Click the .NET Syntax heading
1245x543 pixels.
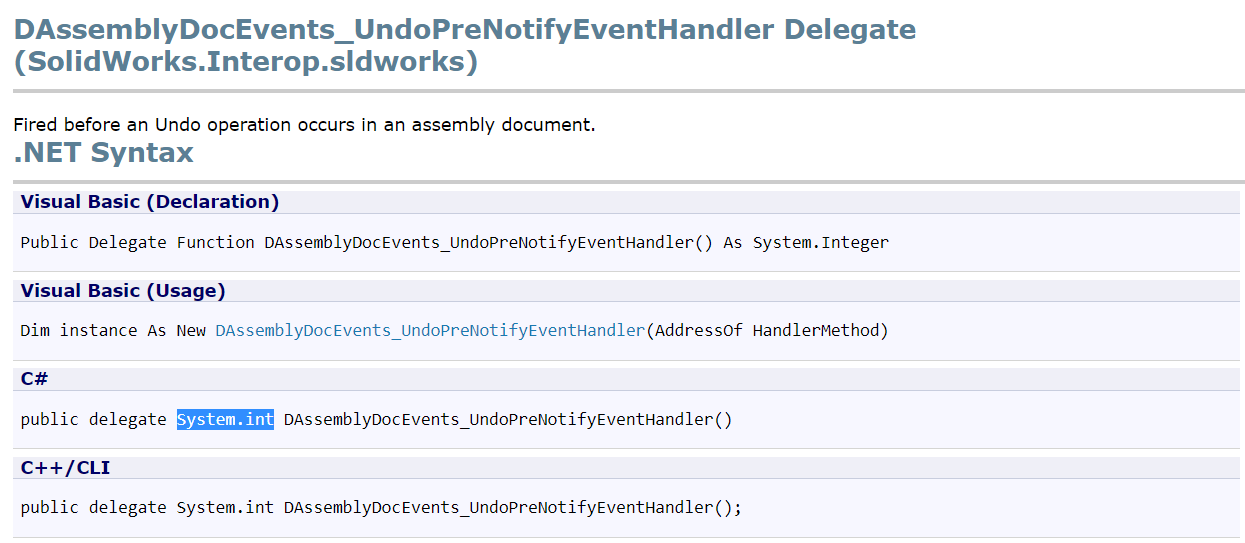103,153
